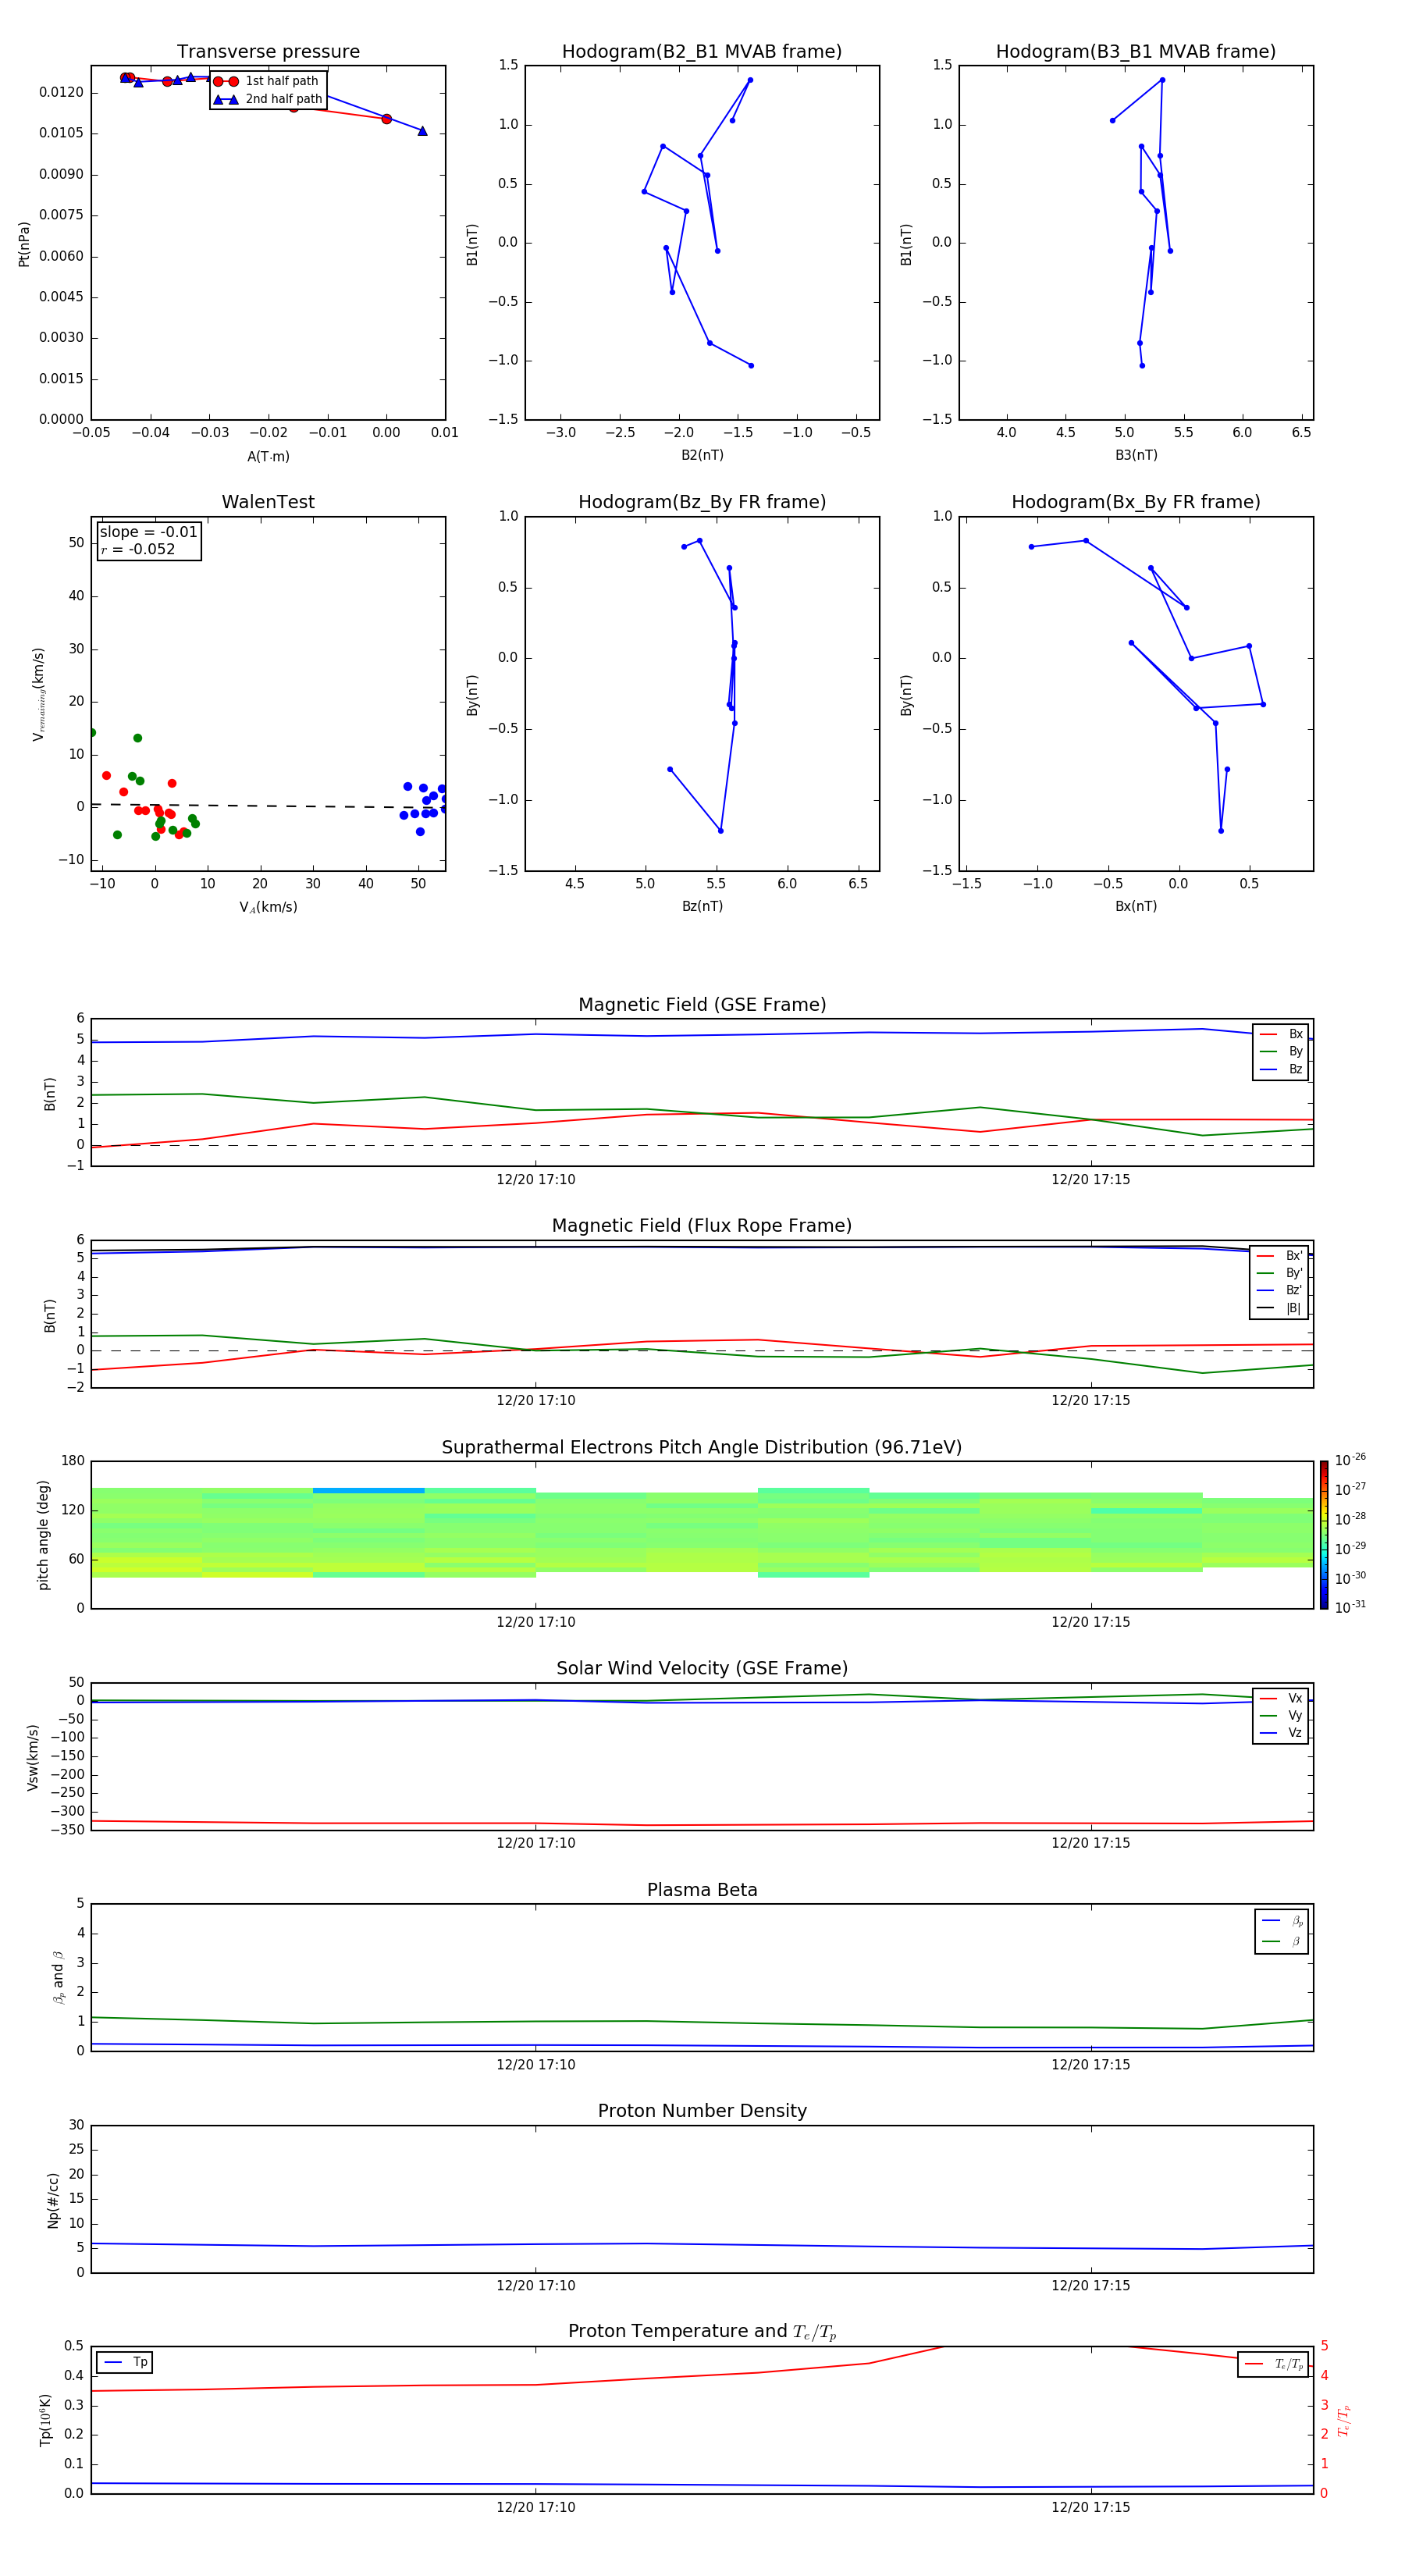Click the pitch angle flux colorbar
Viewport: 1405px width, 2576px height.
(1324, 1535)
